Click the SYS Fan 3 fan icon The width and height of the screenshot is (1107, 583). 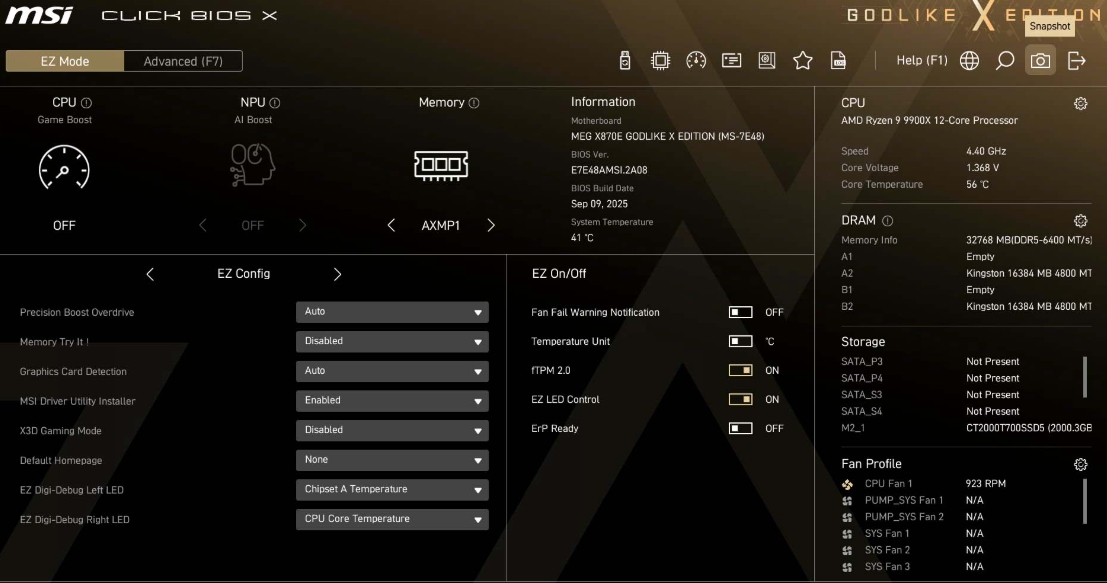coord(847,567)
